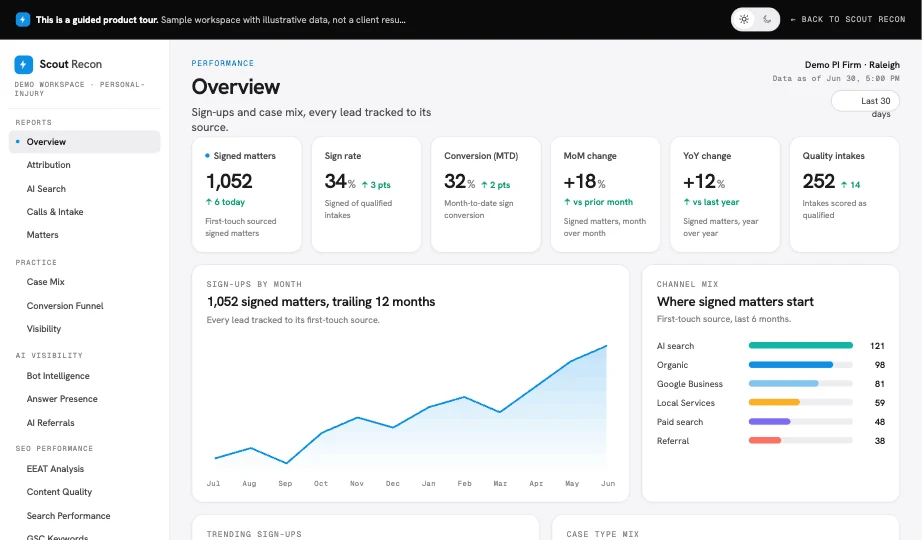924x540 pixels.
Task: Click the Sign rate card
Action: 366,195
